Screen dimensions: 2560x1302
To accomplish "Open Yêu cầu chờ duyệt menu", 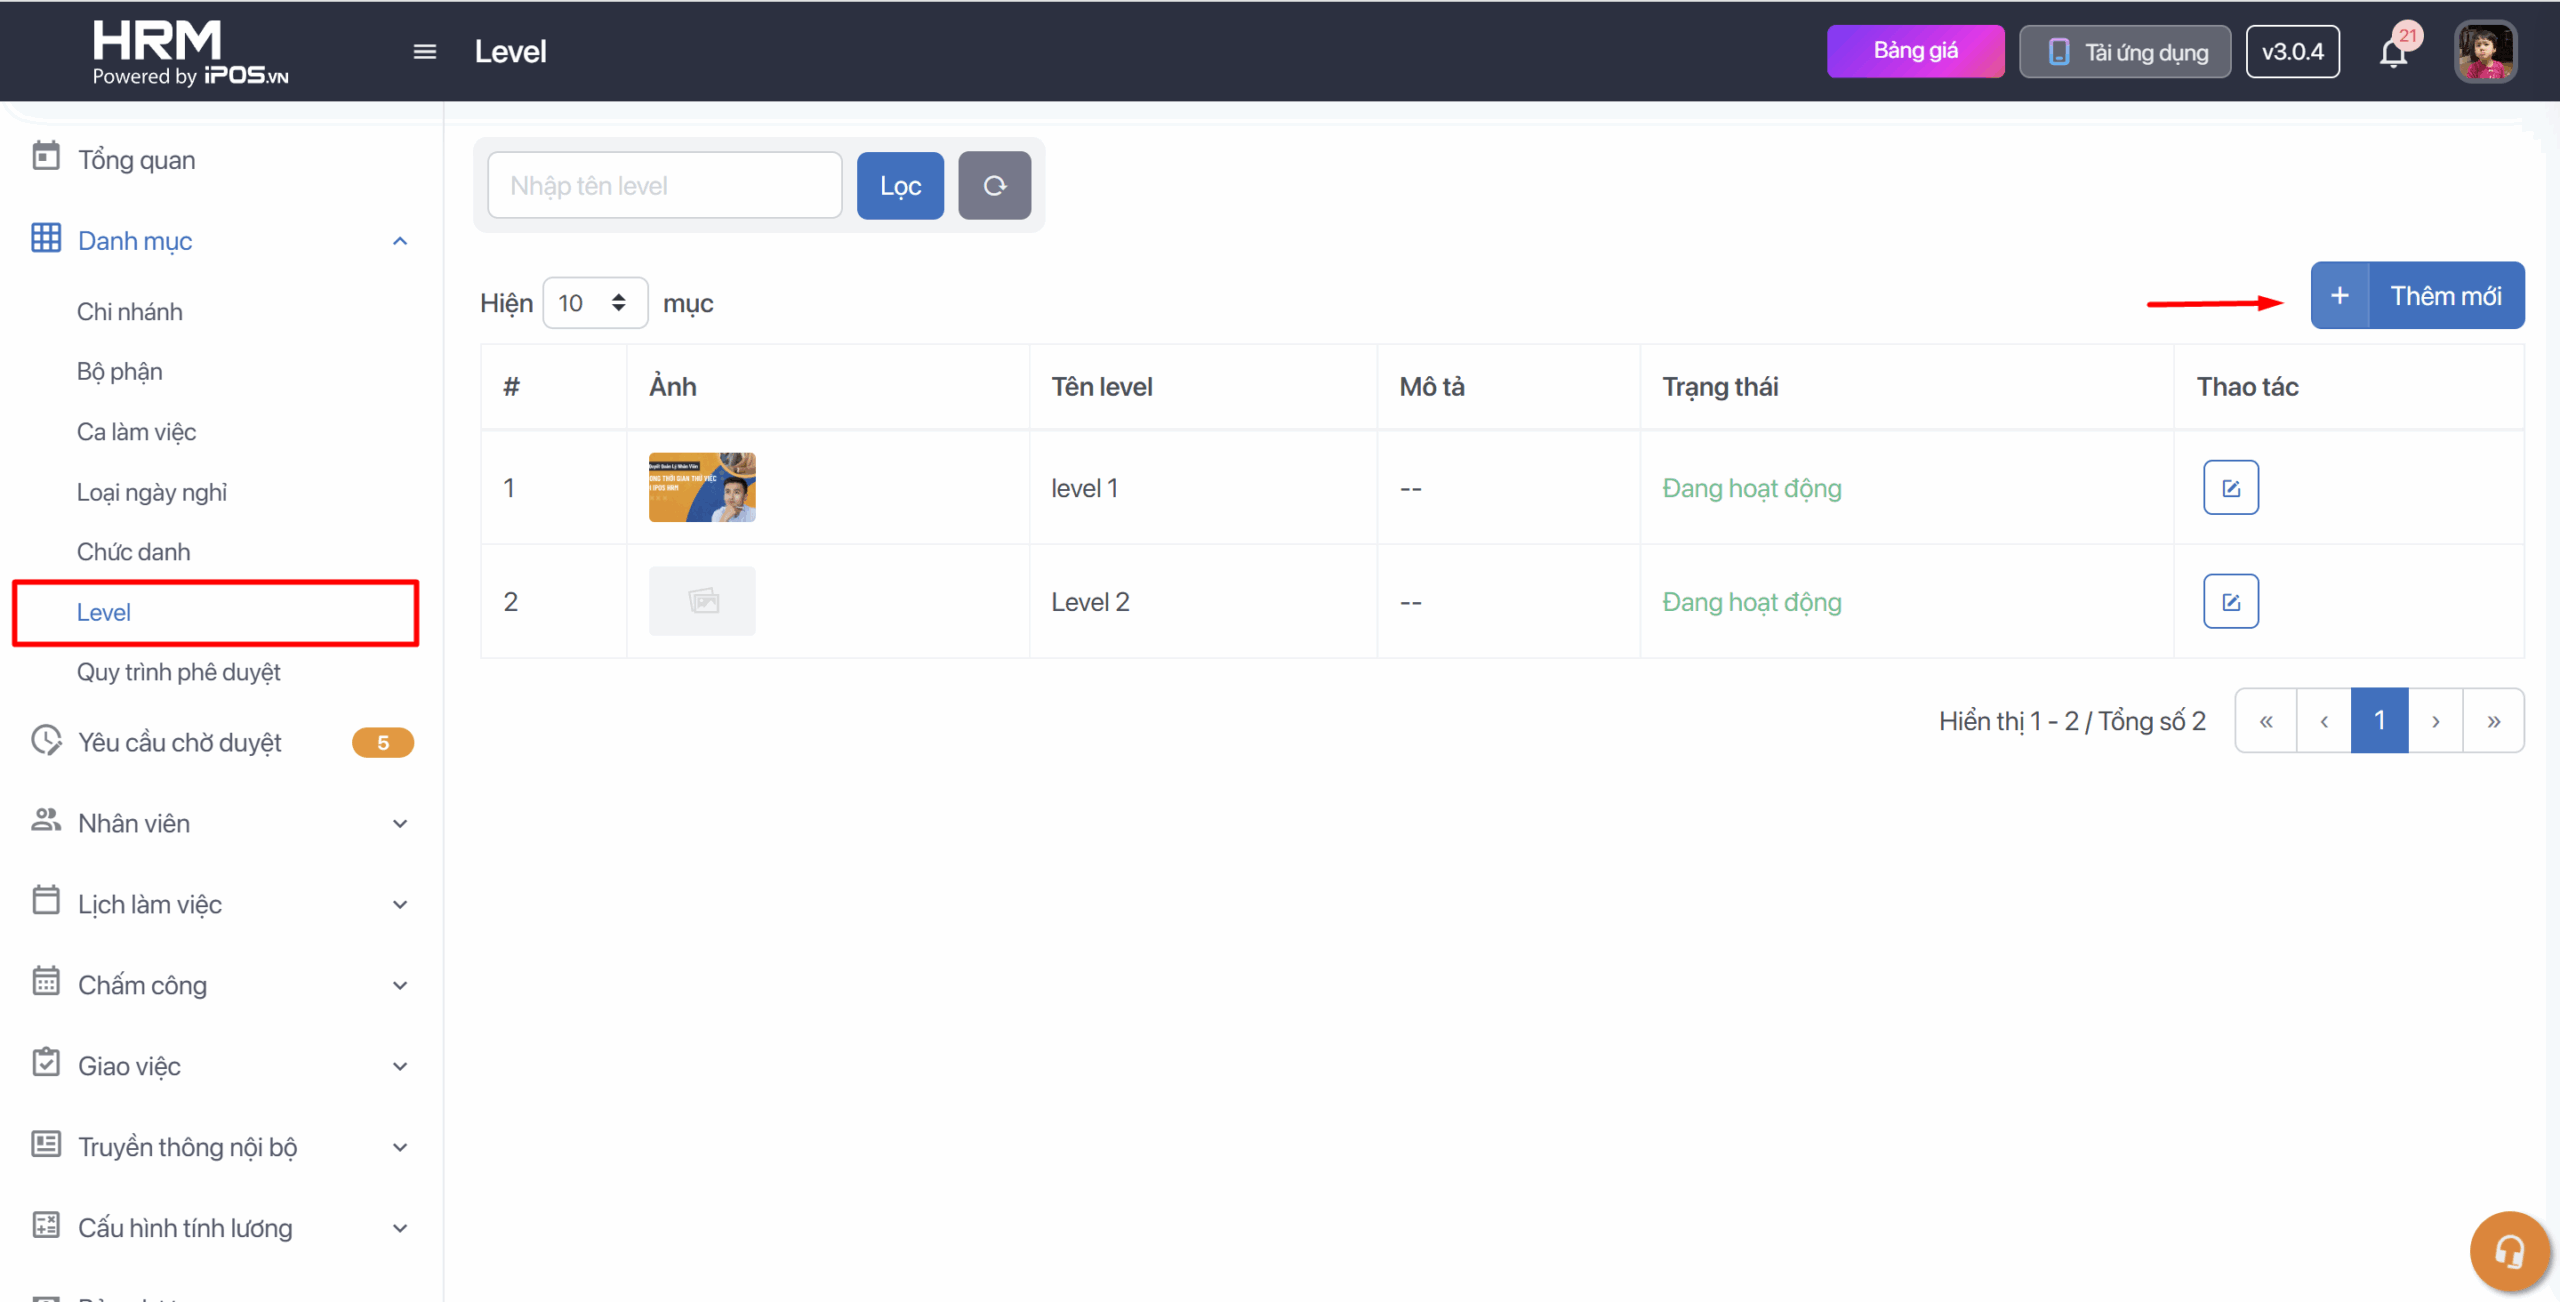I will pyautogui.click(x=180, y=742).
